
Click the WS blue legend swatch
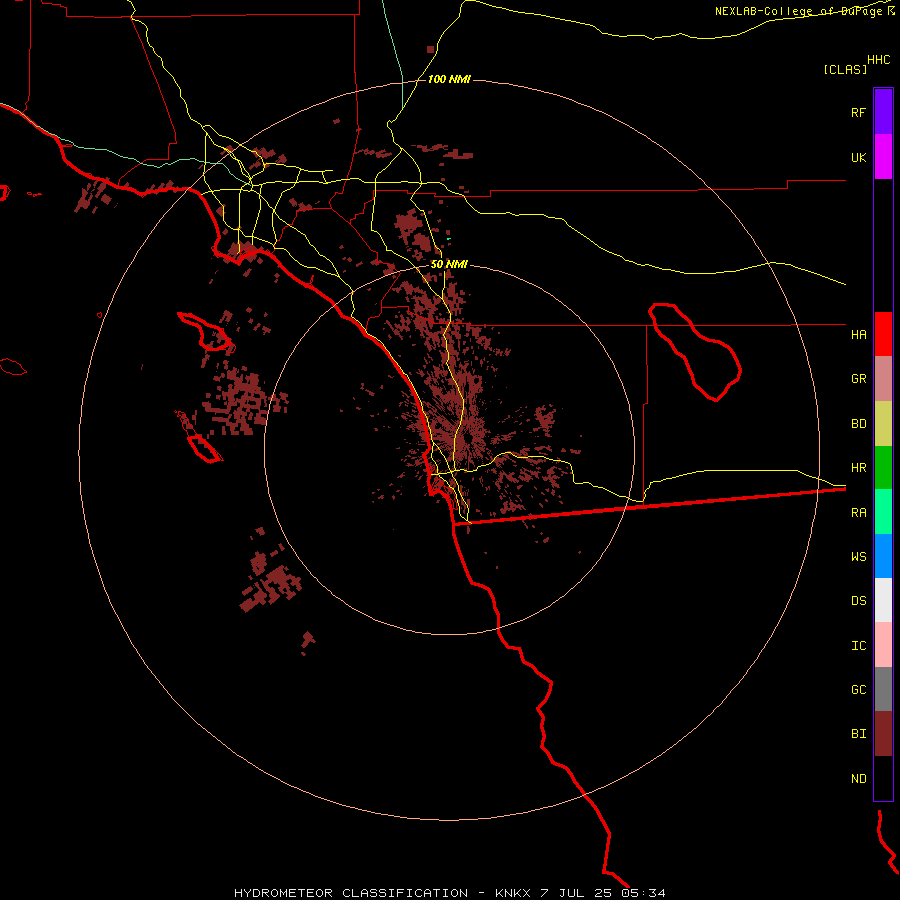pos(883,556)
